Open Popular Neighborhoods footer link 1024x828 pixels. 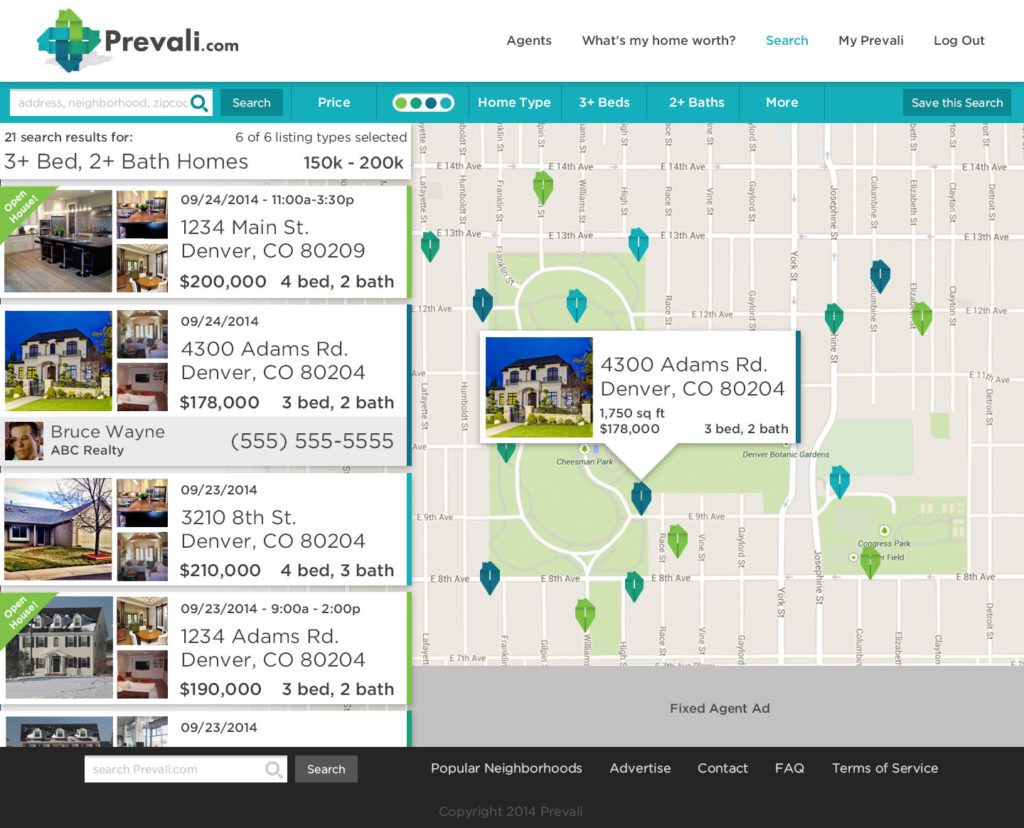tap(506, 769)
